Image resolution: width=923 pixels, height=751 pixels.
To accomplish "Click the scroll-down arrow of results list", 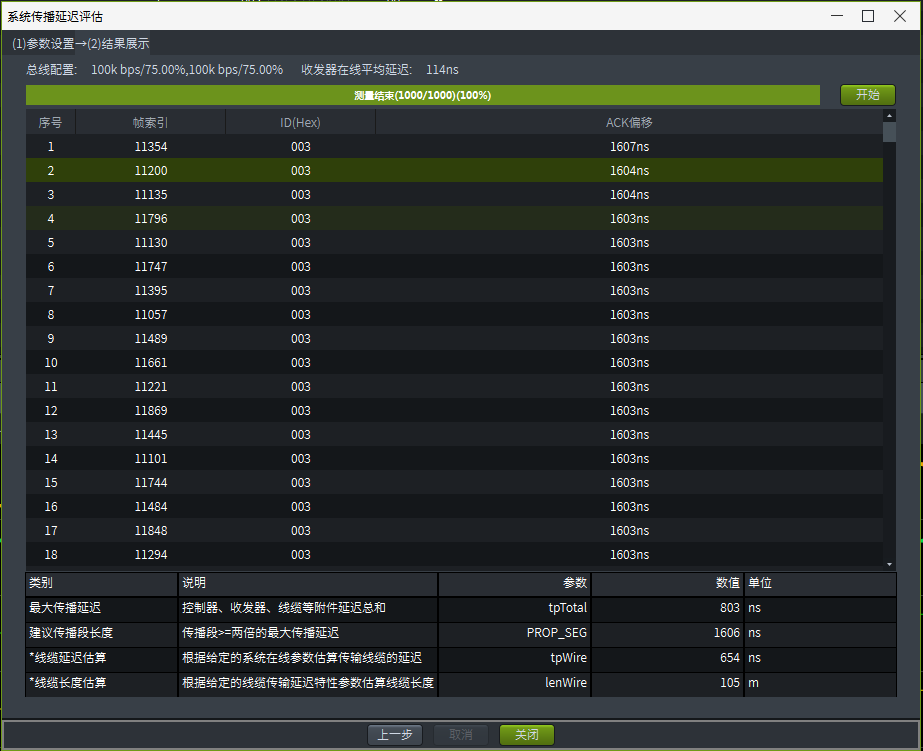I will [889, 564].
